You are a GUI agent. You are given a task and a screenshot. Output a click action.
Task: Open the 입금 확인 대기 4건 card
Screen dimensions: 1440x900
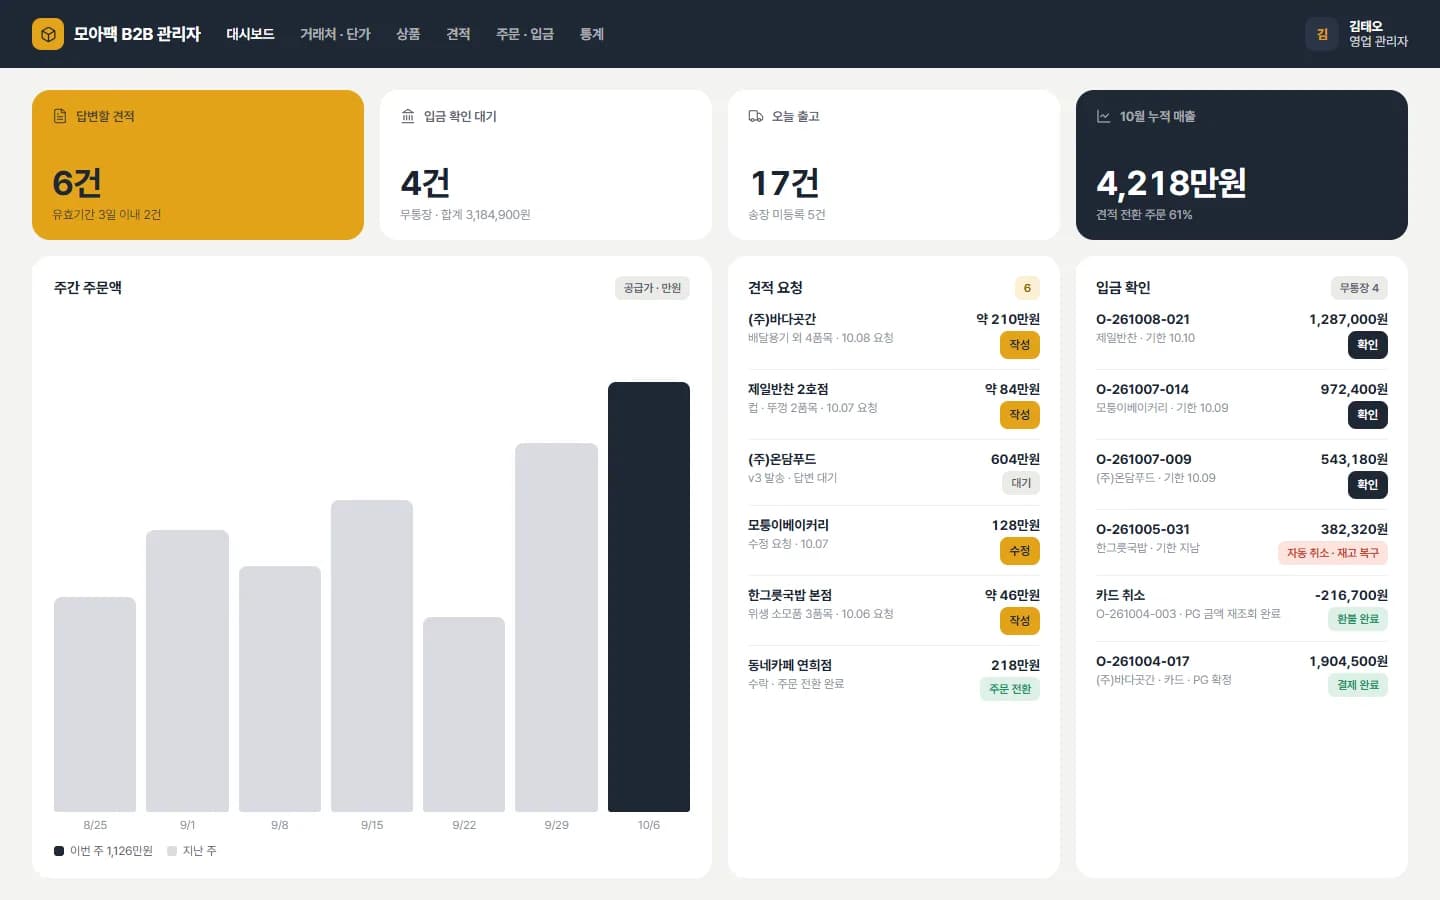(546, 165)
